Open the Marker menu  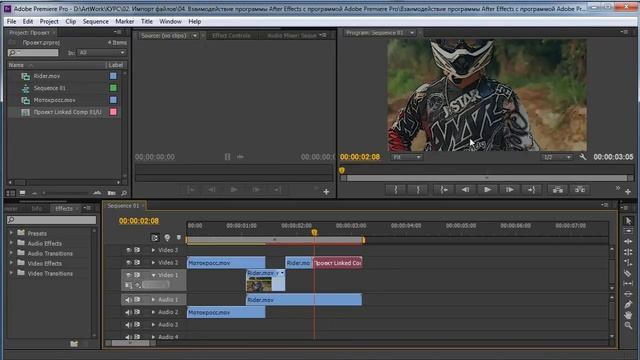pyautogui.click(x=124, y=21)
